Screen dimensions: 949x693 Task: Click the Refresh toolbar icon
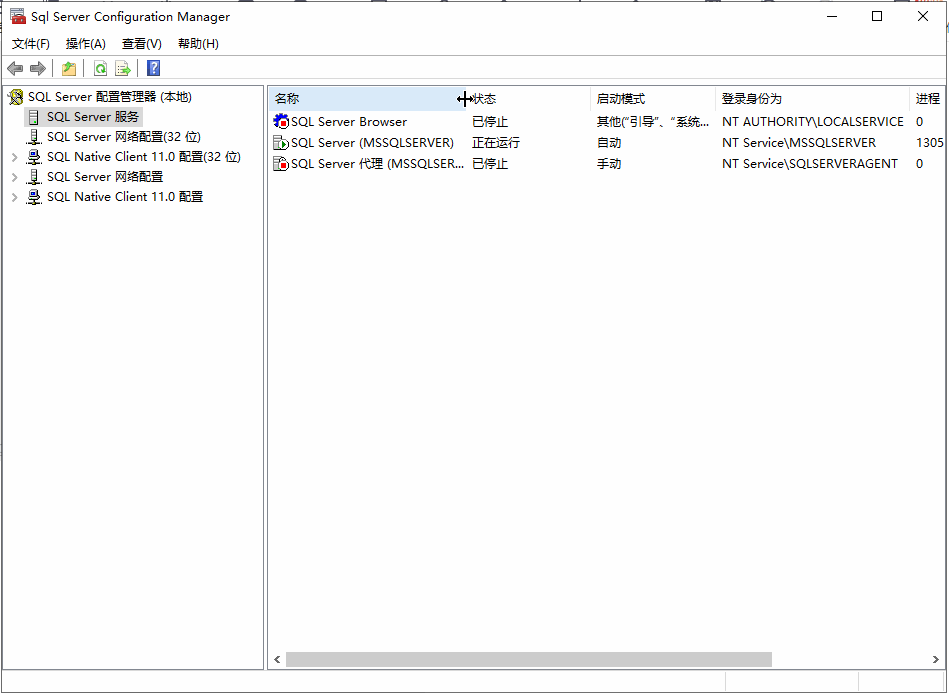tap(100, 68)
